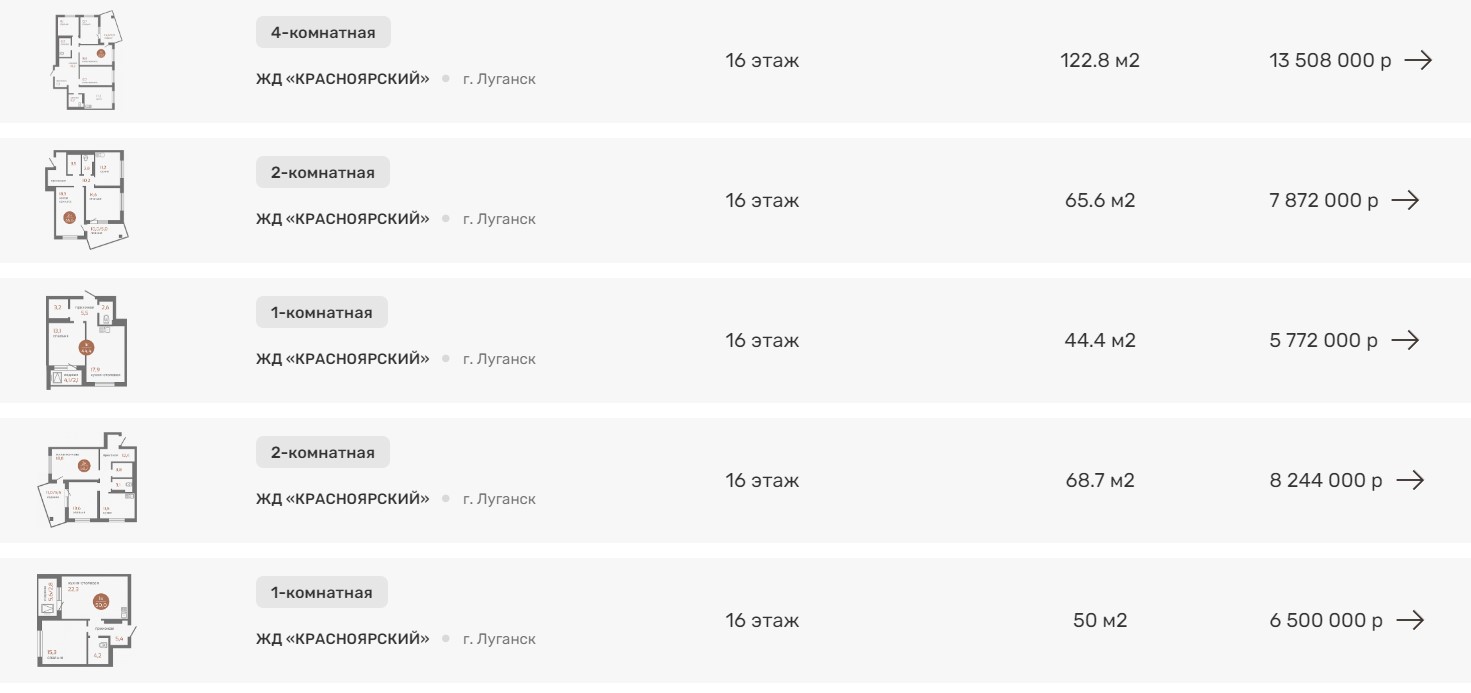Click the 8 244 000 р price
The image size is (1471, 693).
pyautogui.click(x=1326, y=480)
